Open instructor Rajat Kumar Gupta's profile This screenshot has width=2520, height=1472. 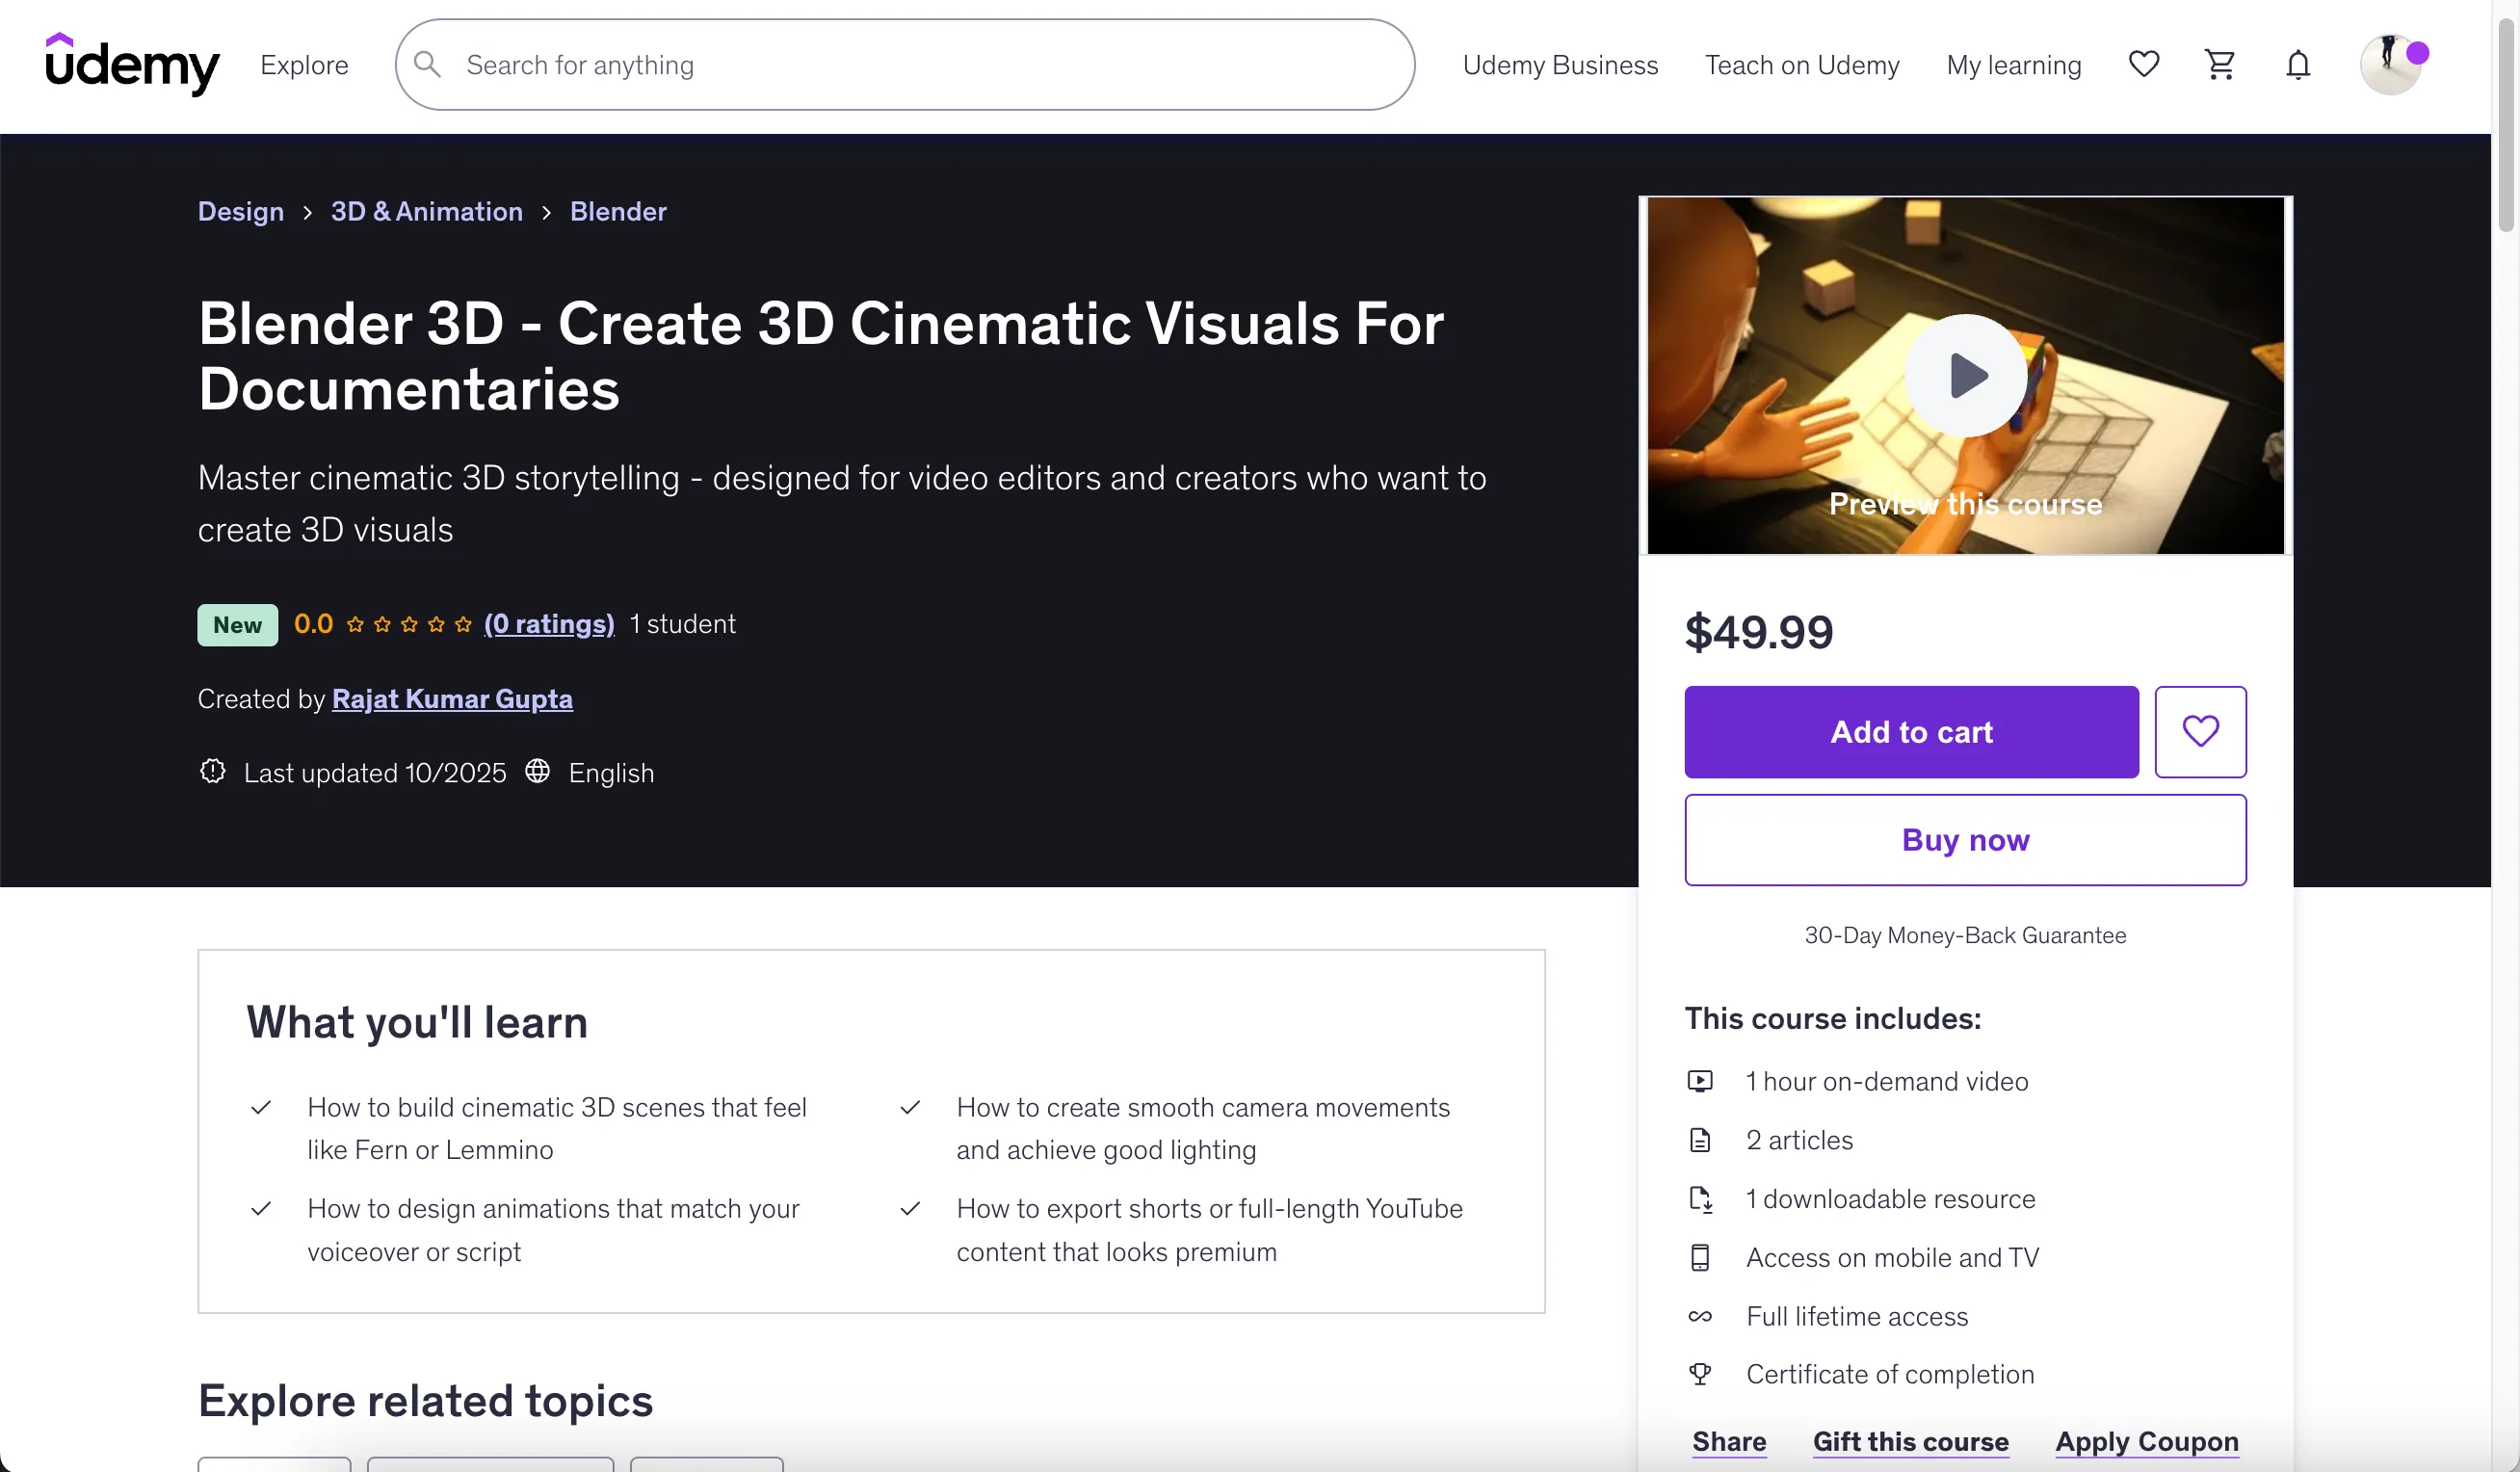pos(452,699)
